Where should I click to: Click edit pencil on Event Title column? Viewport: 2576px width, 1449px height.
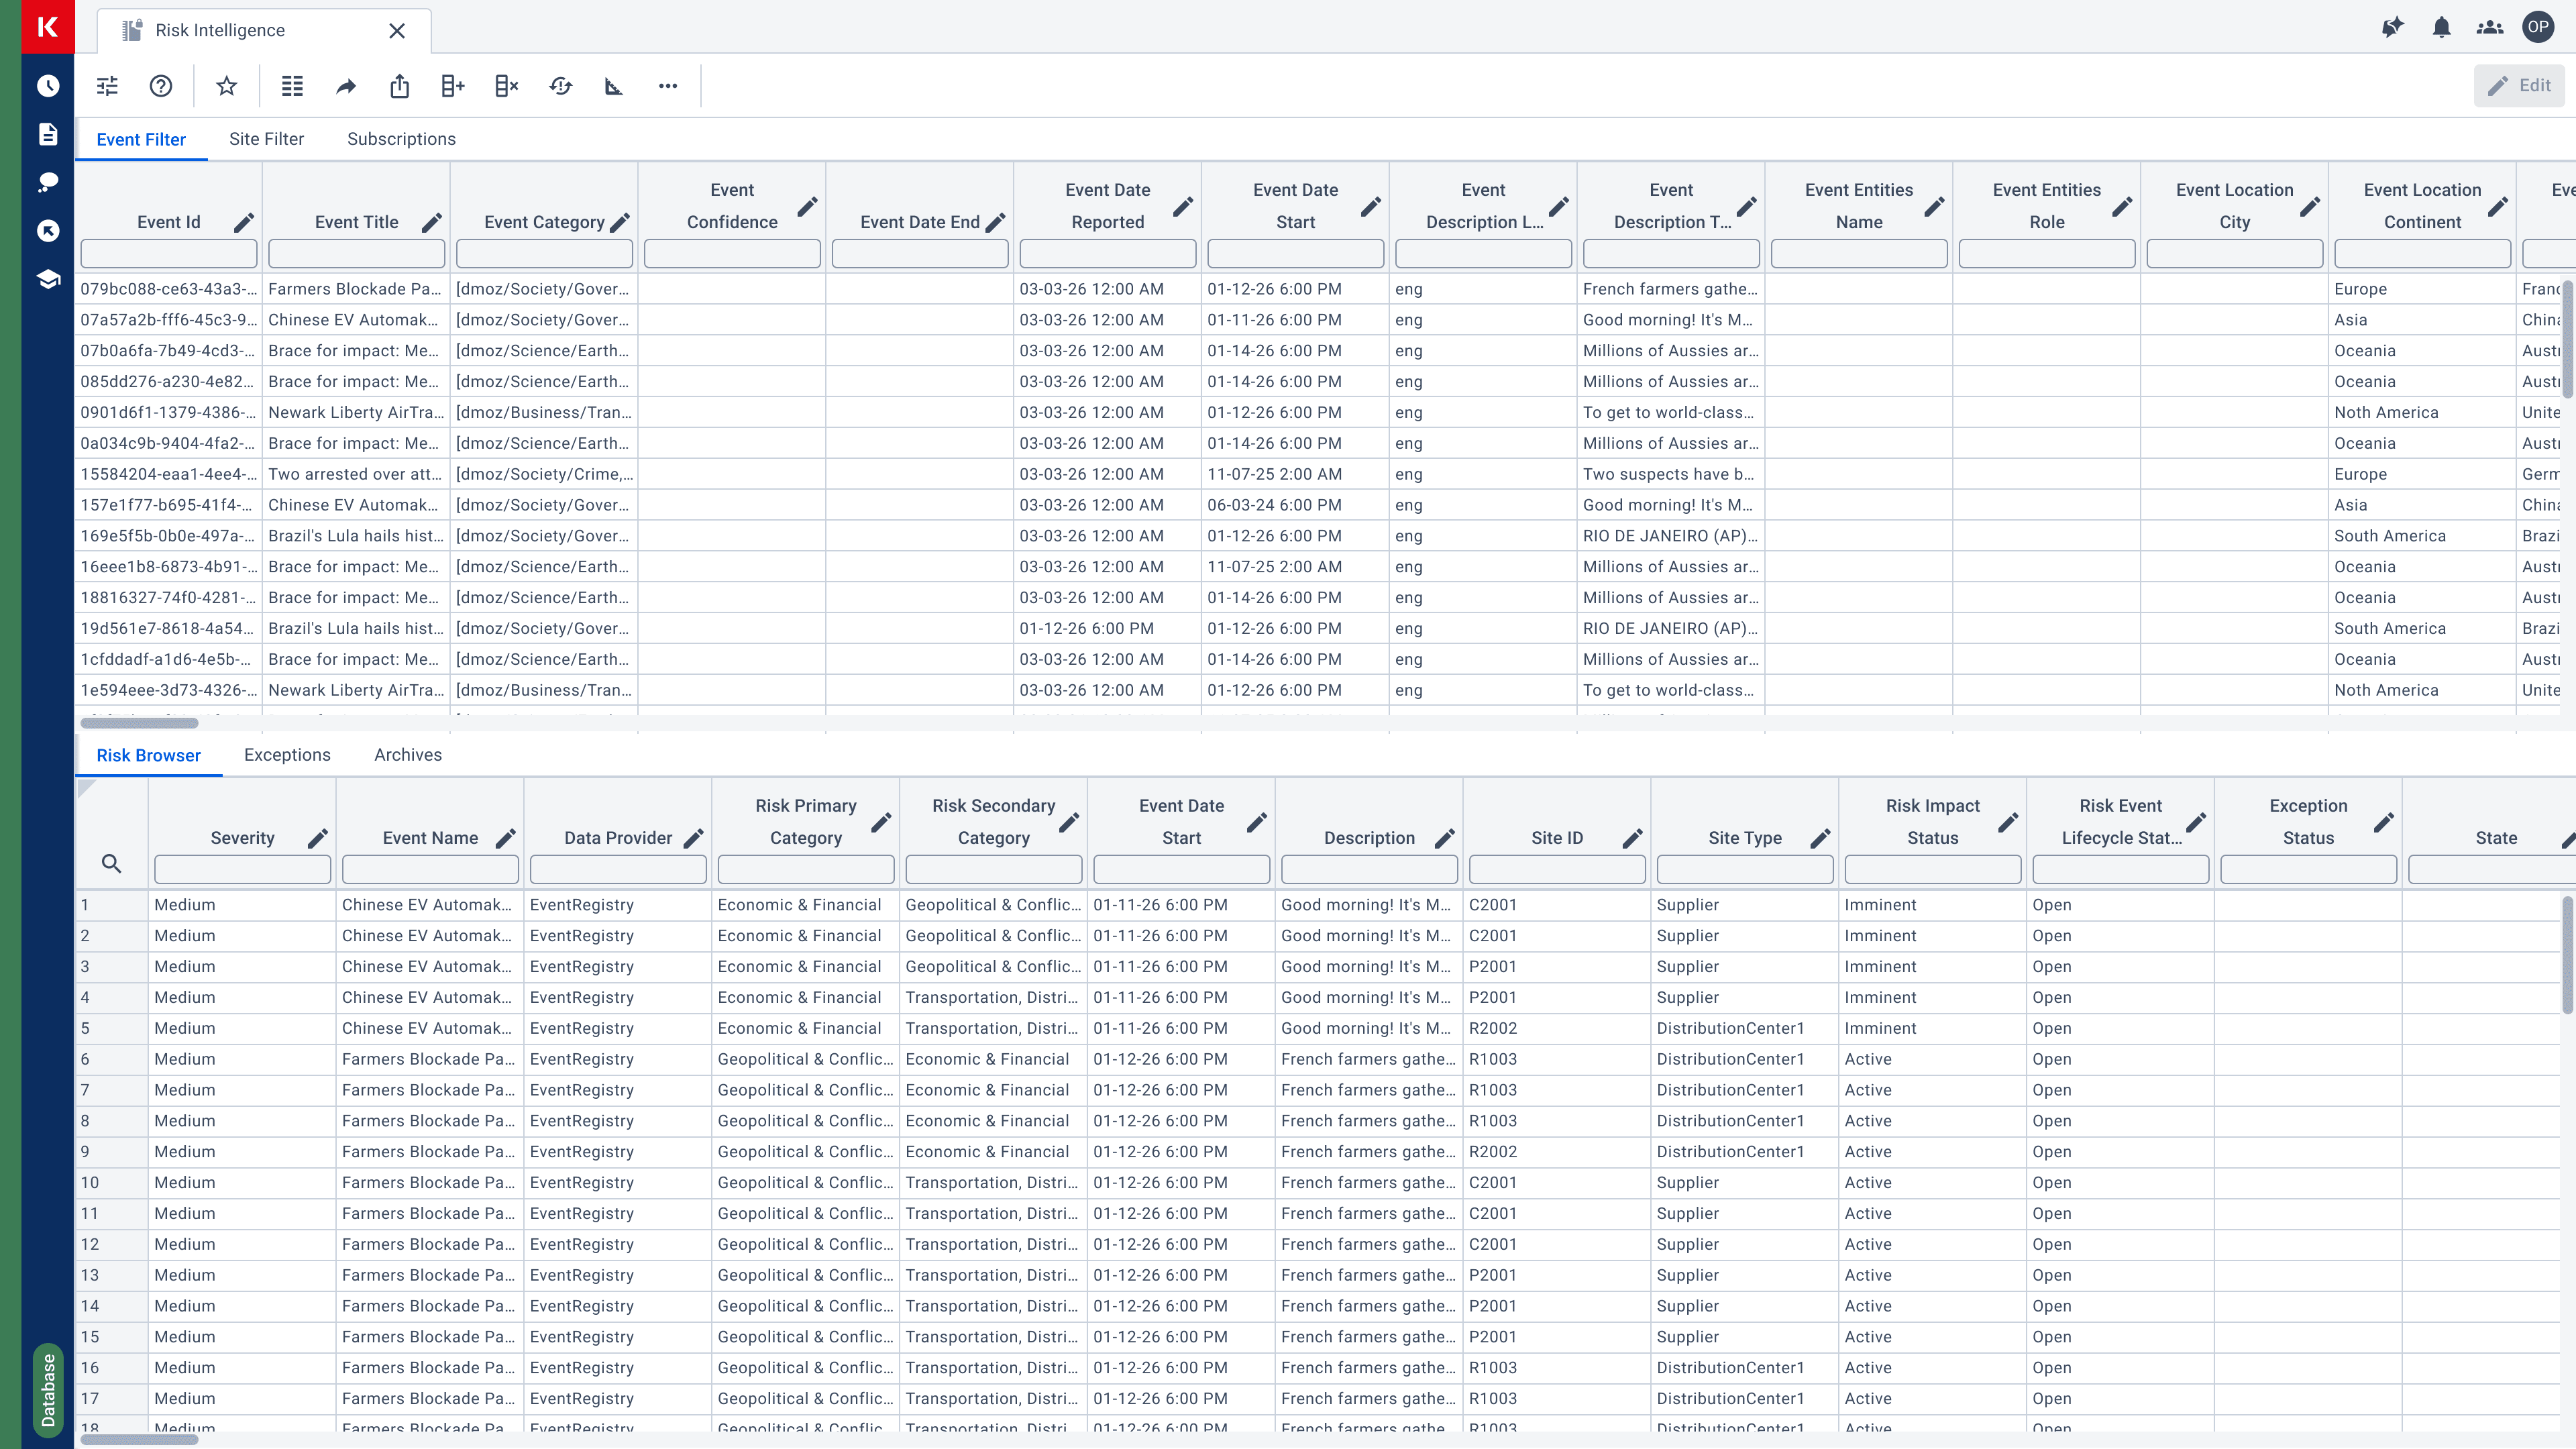tap(432, 223)
